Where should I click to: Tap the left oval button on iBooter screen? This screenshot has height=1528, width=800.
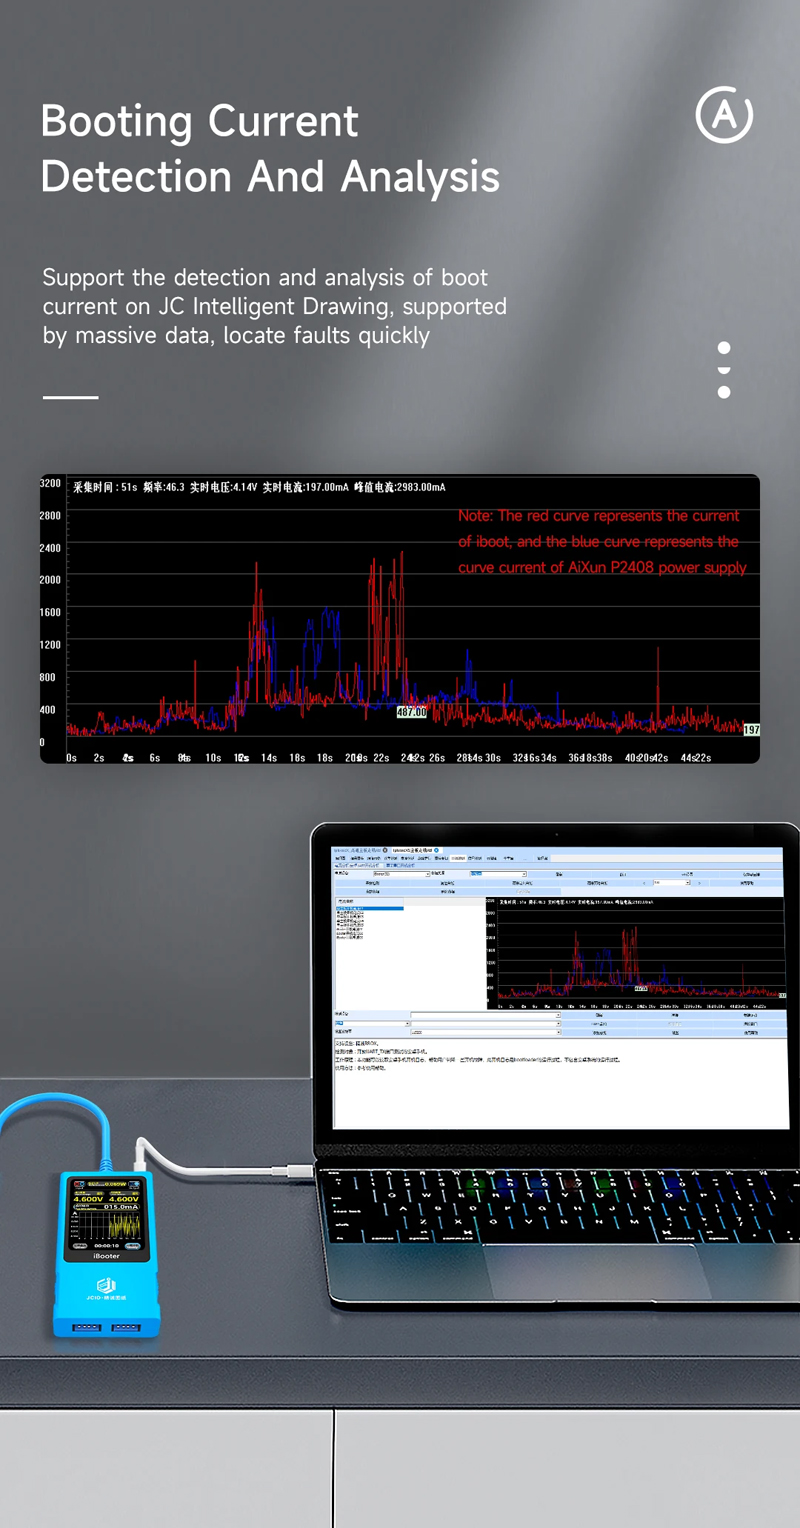[80, 1246]
